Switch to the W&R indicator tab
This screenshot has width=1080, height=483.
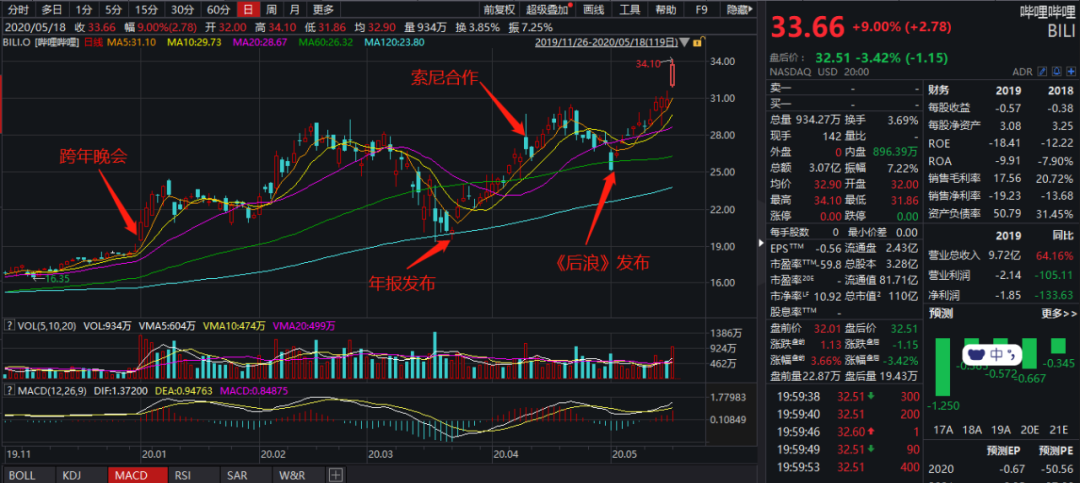pos(291,475)
